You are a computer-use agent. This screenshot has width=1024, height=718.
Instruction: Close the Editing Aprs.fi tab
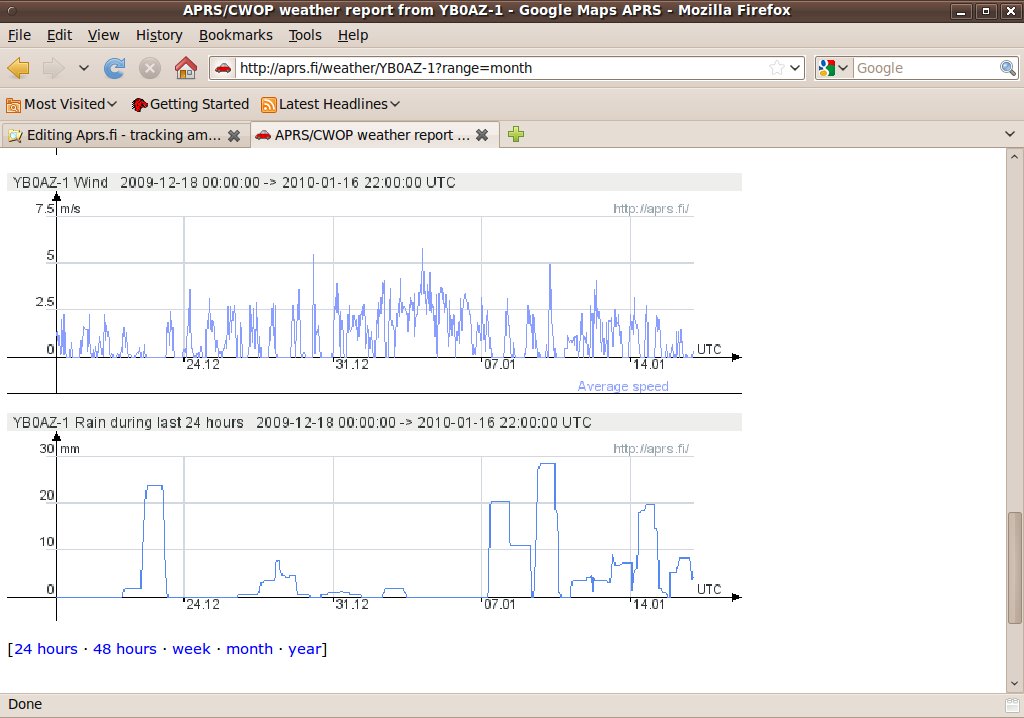(234, 135)
